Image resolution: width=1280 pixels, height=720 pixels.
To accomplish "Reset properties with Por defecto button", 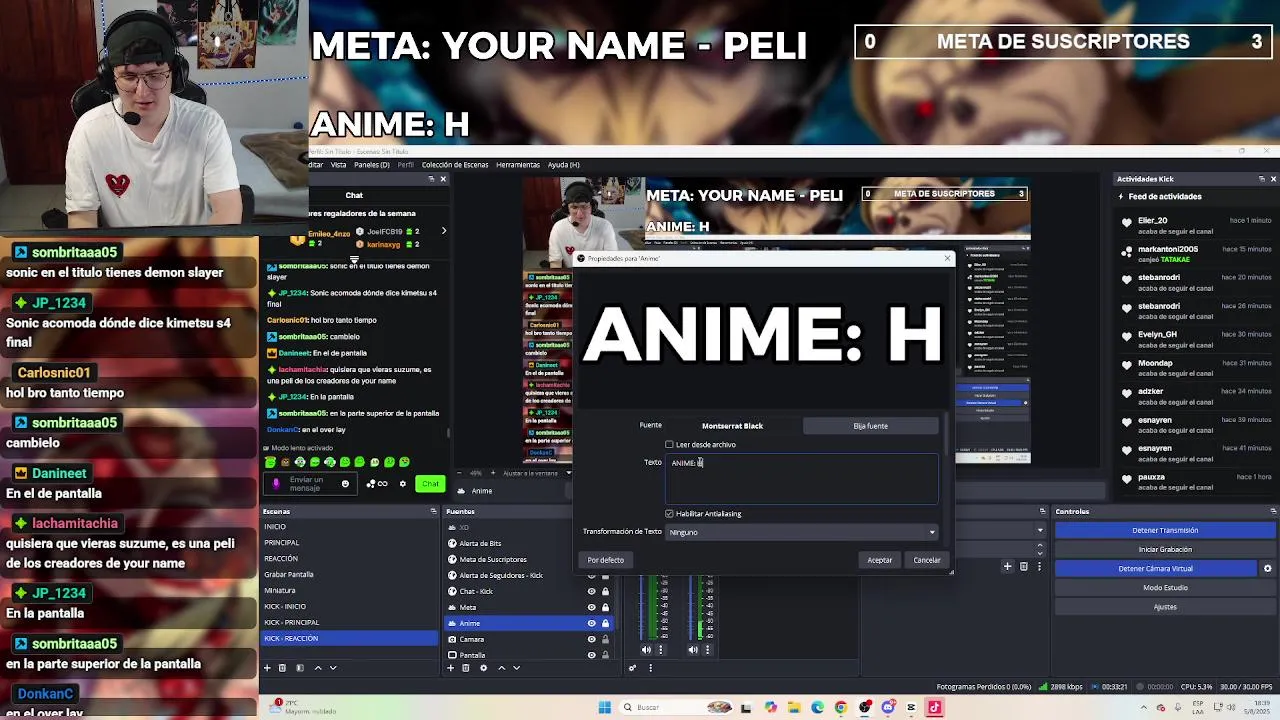I will tap(605, 560).
